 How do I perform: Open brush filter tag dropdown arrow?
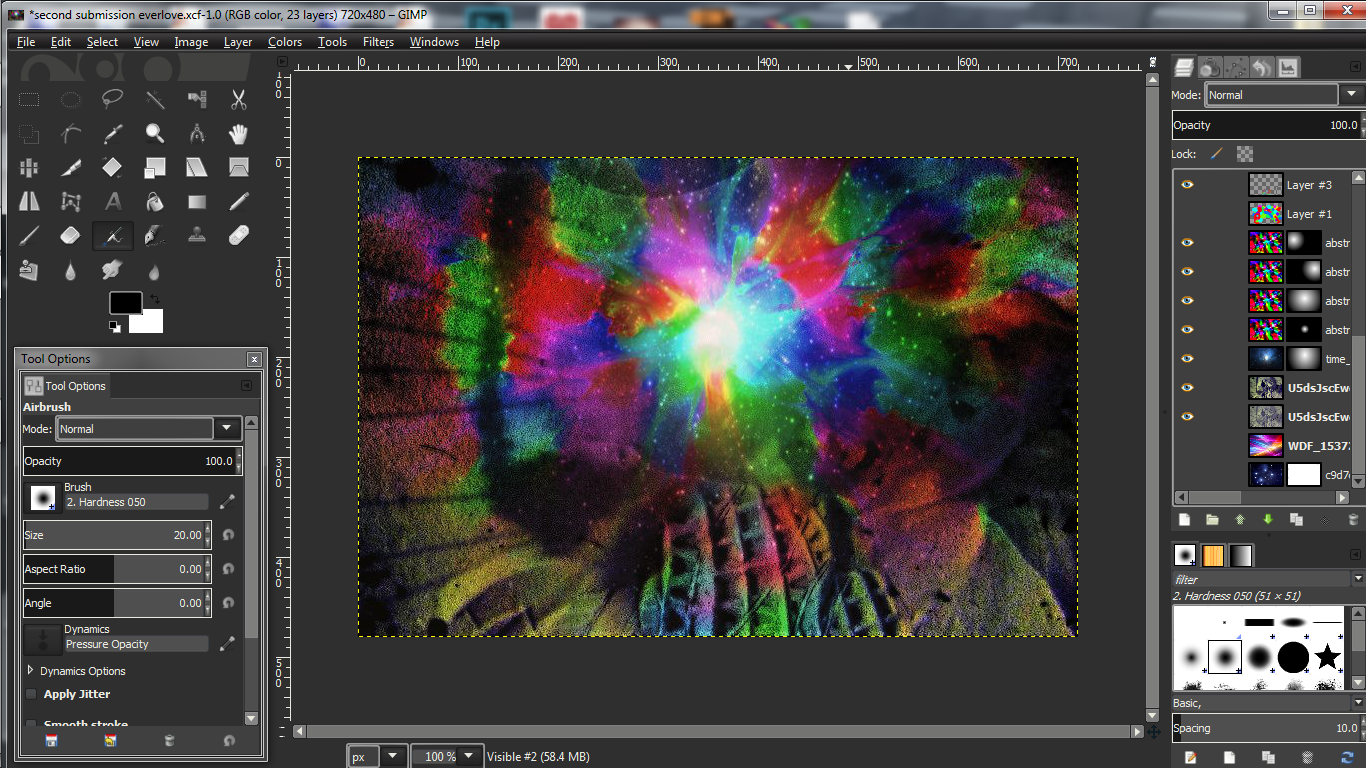coord(1357,579)
